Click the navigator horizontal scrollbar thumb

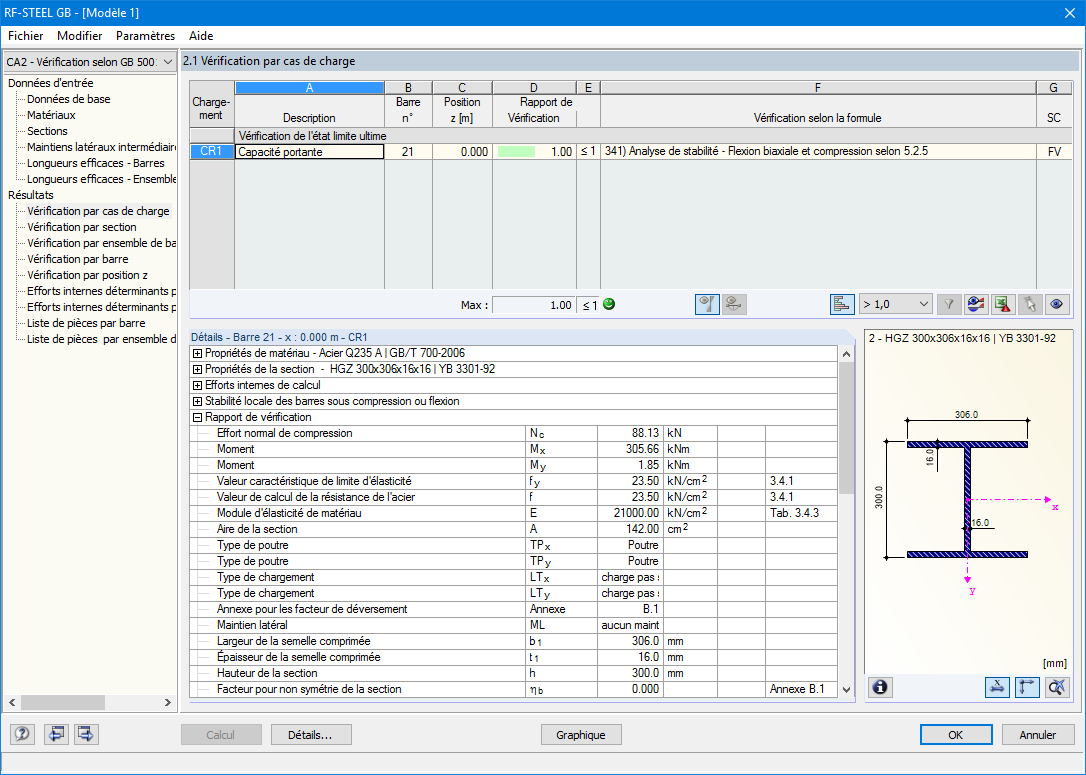[x=62, y=702]
